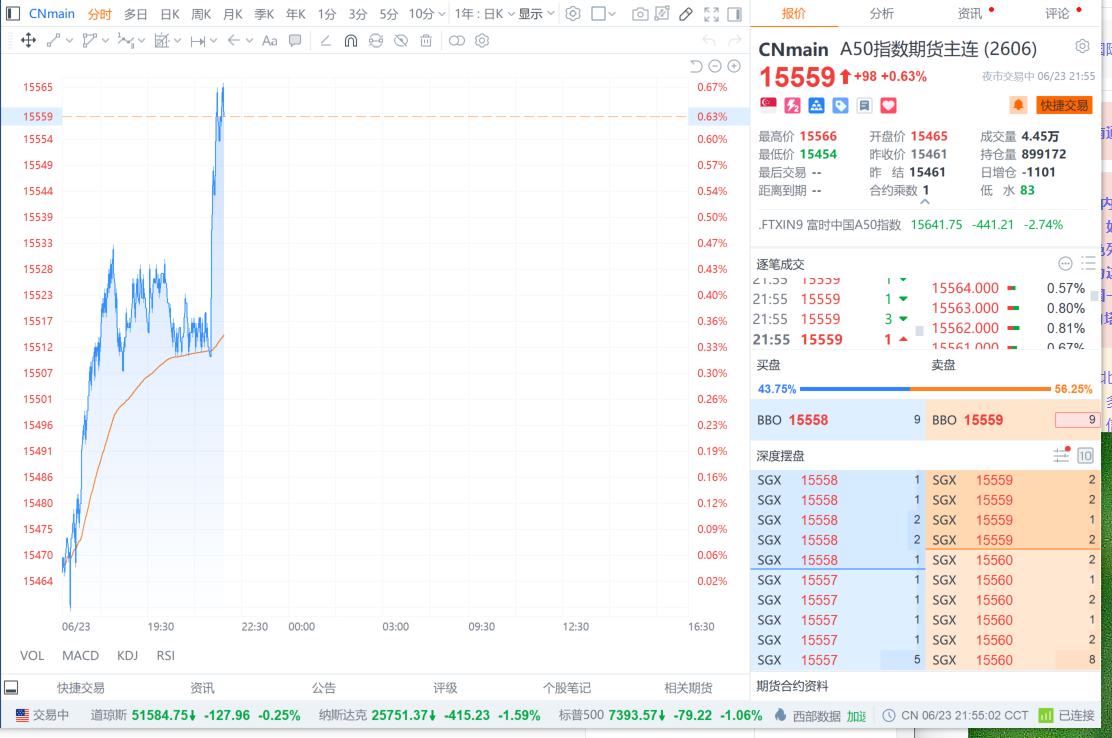Click the .FTXIN9 富时中国A50指数 quote
Viewport: 1112px width, 738px height.
pyautogui.click(x=911, y=225)
